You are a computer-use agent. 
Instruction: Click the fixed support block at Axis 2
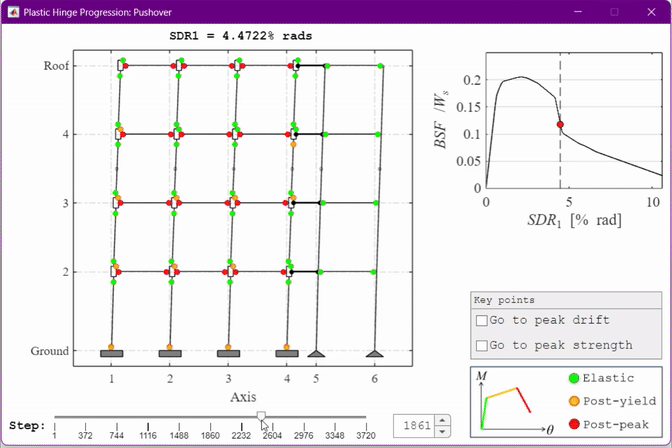[x=170, y=354]
